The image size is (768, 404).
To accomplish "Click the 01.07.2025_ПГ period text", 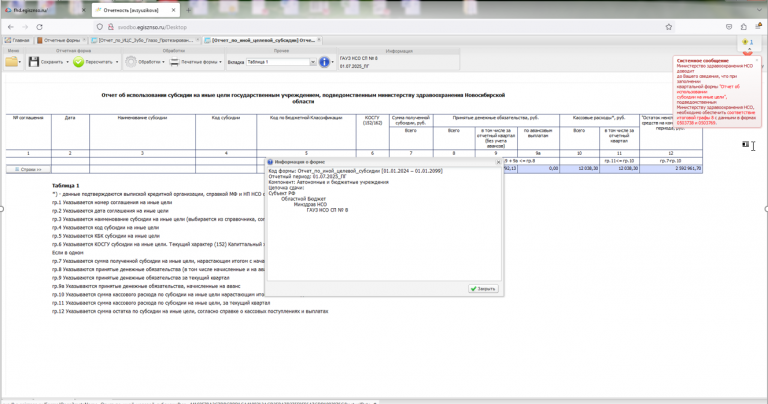I will click(x=355, y=66).
